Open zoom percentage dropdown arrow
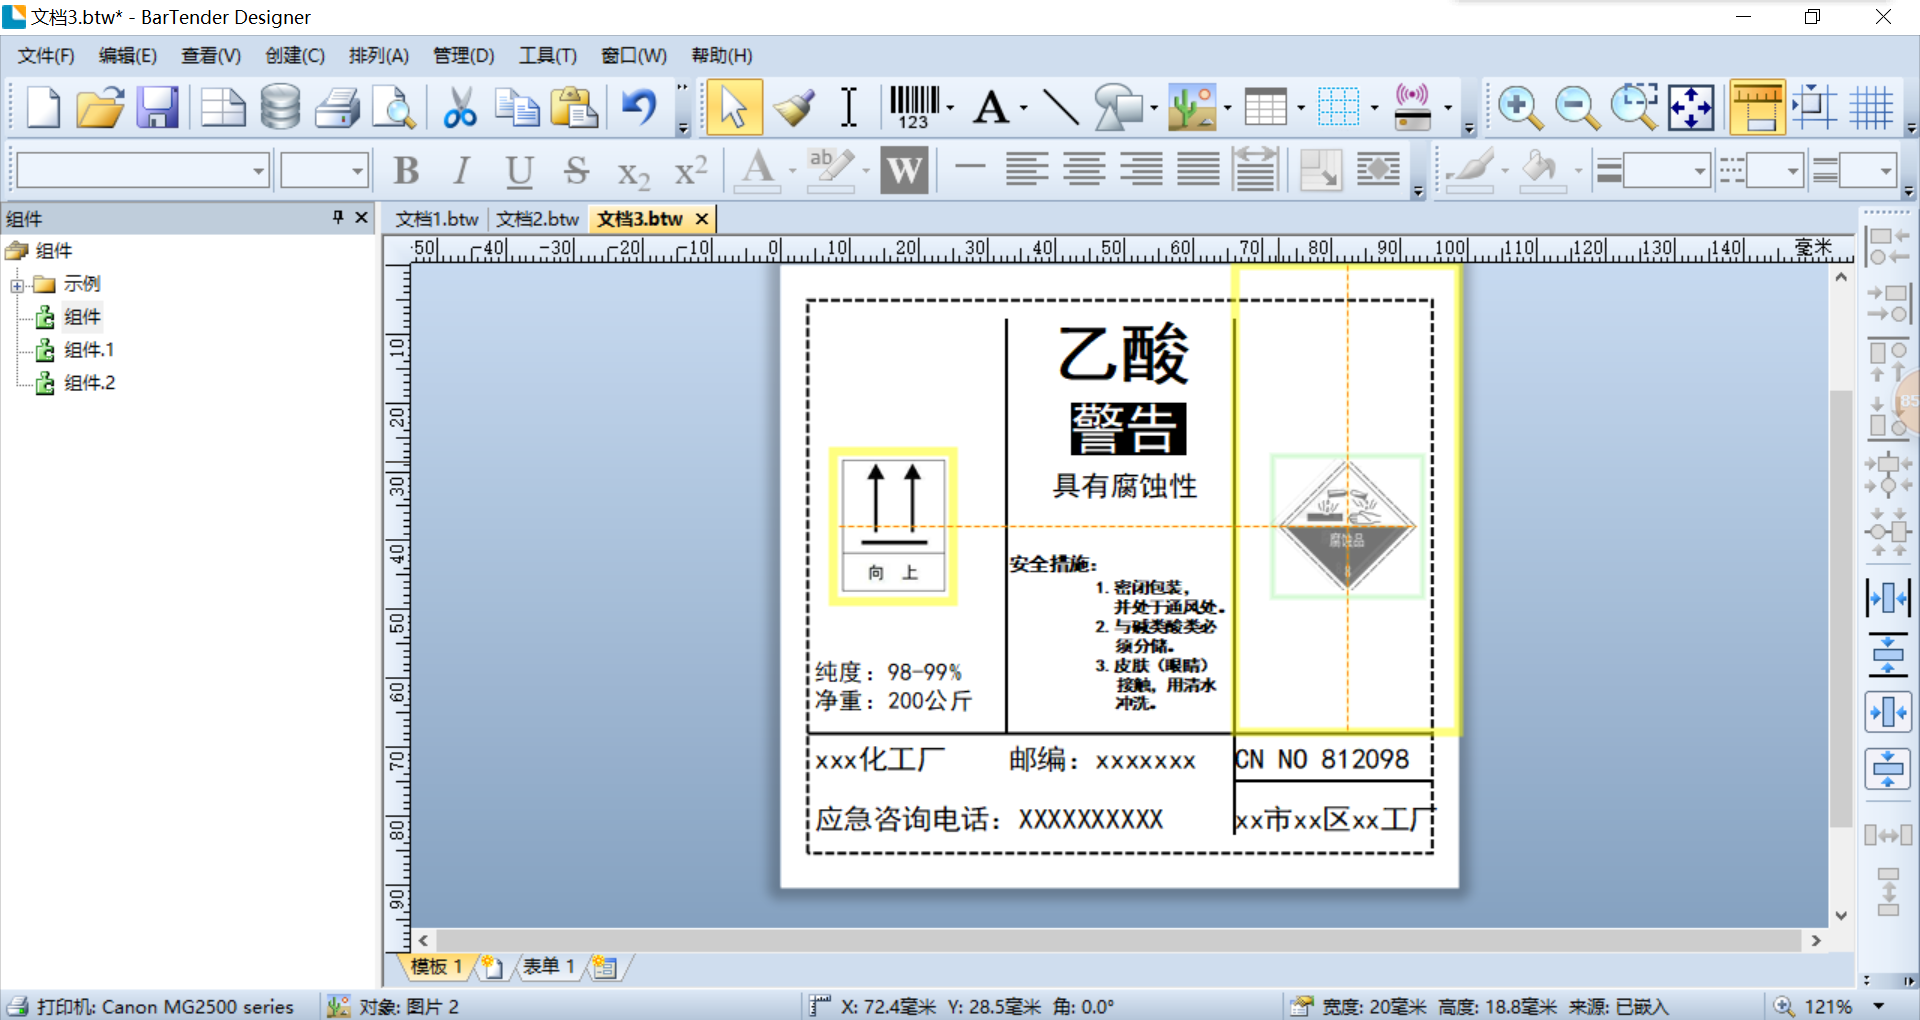 point(1878,1006)
